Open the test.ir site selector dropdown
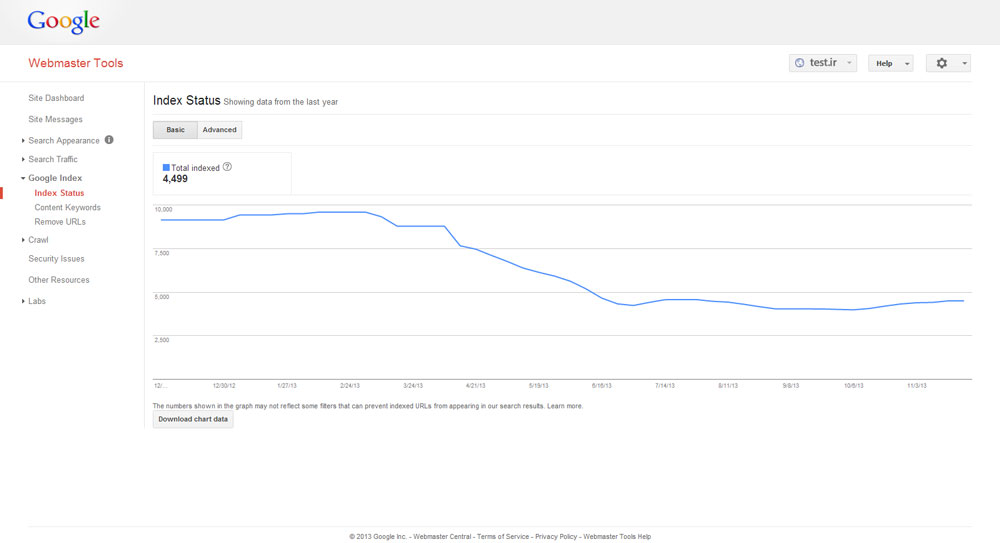 tap(823, 63)
